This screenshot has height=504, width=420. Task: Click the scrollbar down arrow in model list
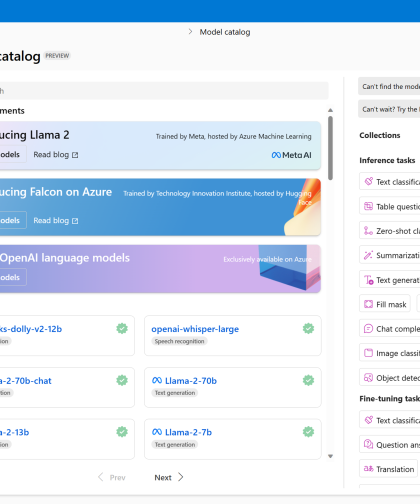coord(330,456)
